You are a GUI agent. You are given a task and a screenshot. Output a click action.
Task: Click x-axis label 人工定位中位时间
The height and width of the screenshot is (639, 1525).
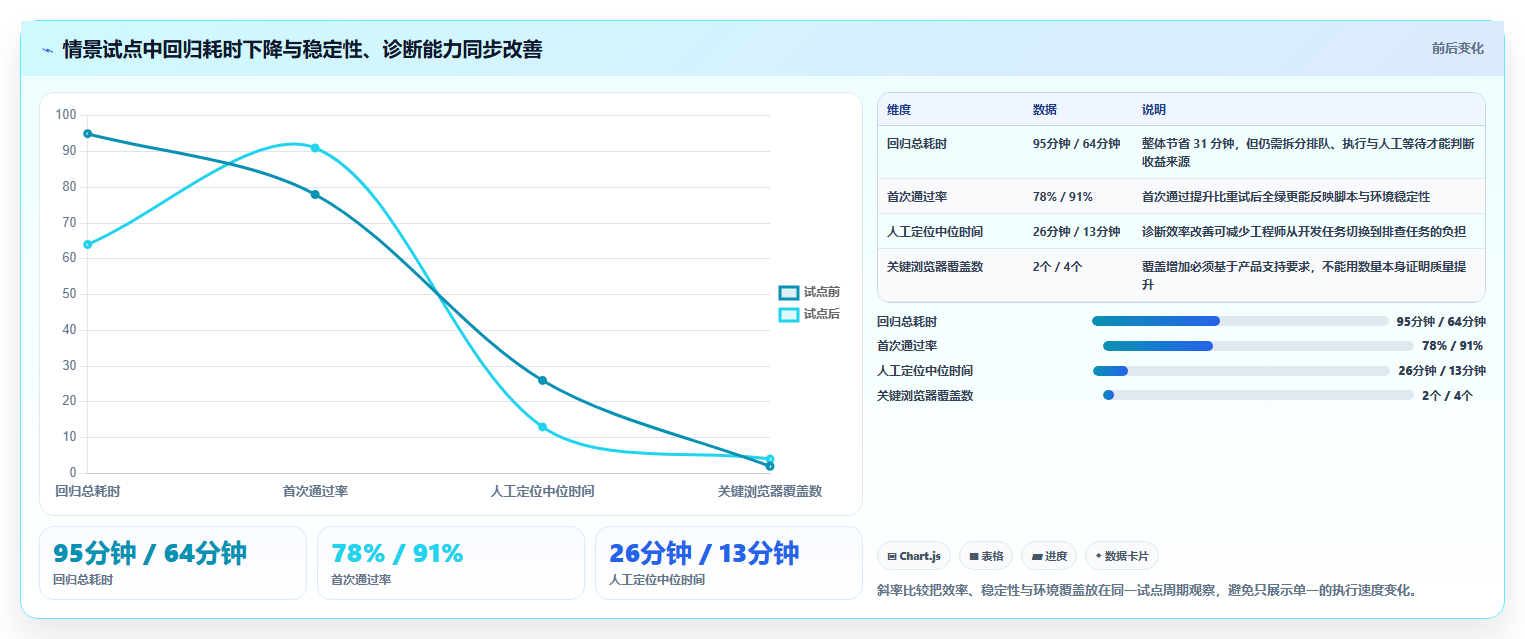click(x=542, y=491)
